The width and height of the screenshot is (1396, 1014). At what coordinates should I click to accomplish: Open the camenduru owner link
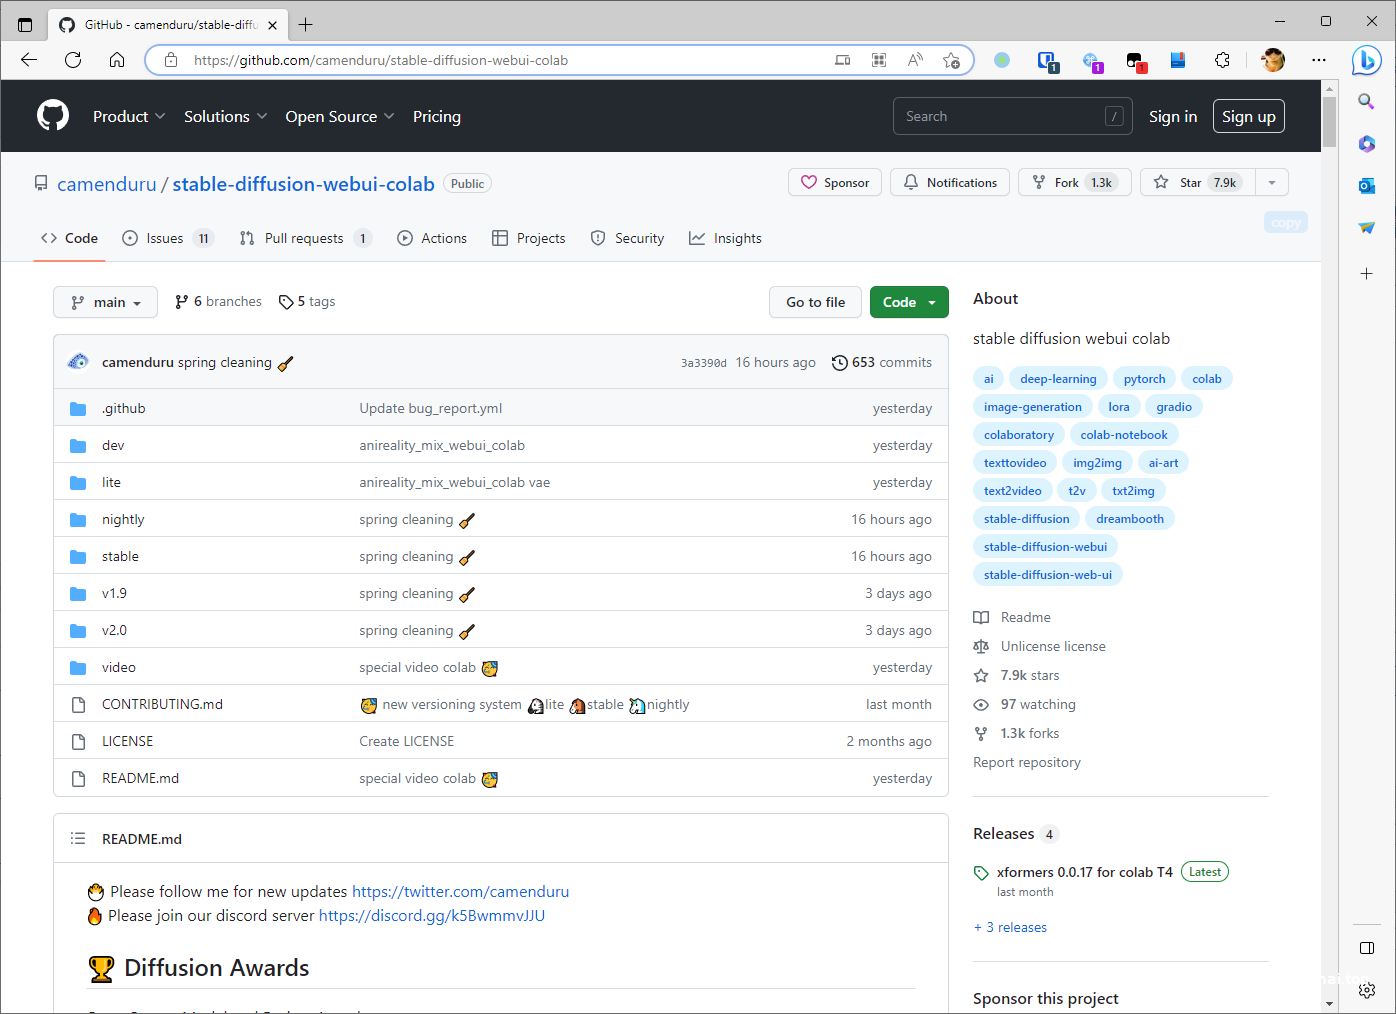pyautogui.click(x=107, y=184)
